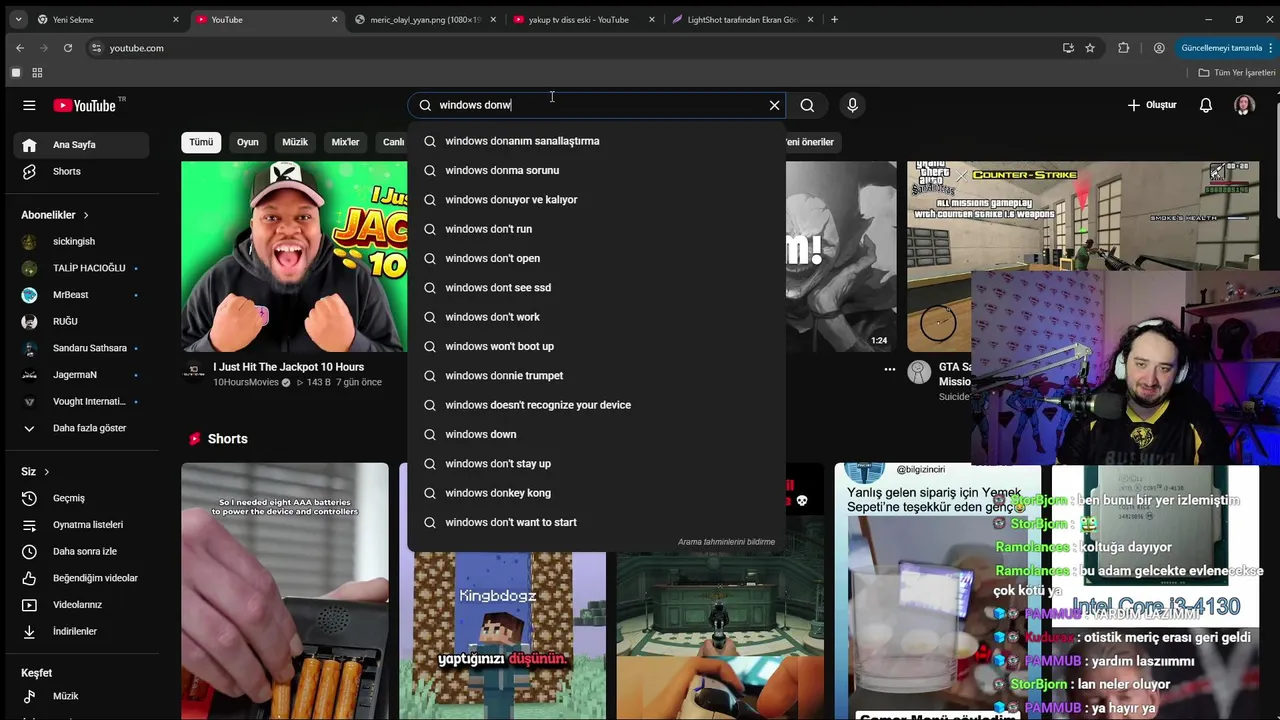The width and height of the screenshot is (1280, 720).
Task: Select suggestion windows don't open
Action: (596, 258)
